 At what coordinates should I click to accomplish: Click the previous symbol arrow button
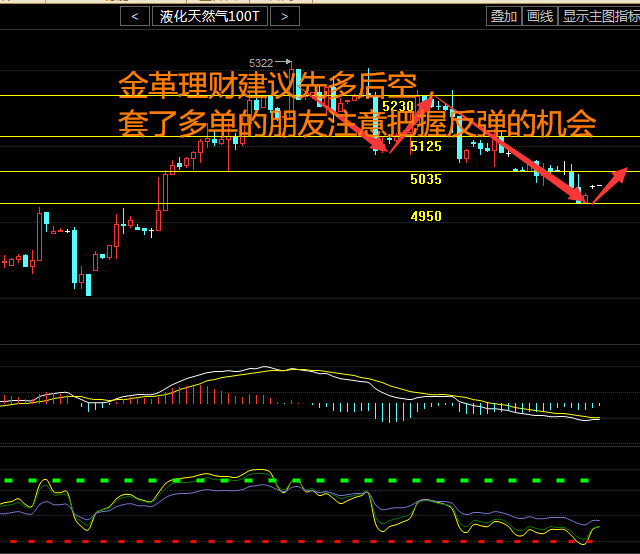click(134, 16)
